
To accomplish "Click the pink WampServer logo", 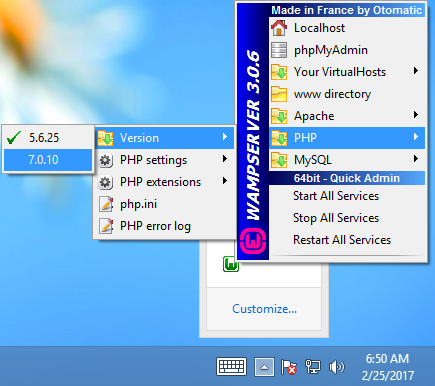I will coord(253,241).
